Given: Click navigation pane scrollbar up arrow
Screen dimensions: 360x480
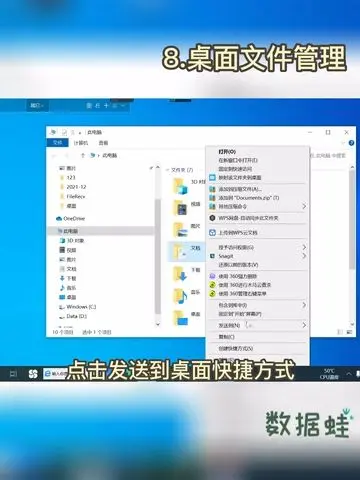Looking at the screenshot, I should click(158, 167).
